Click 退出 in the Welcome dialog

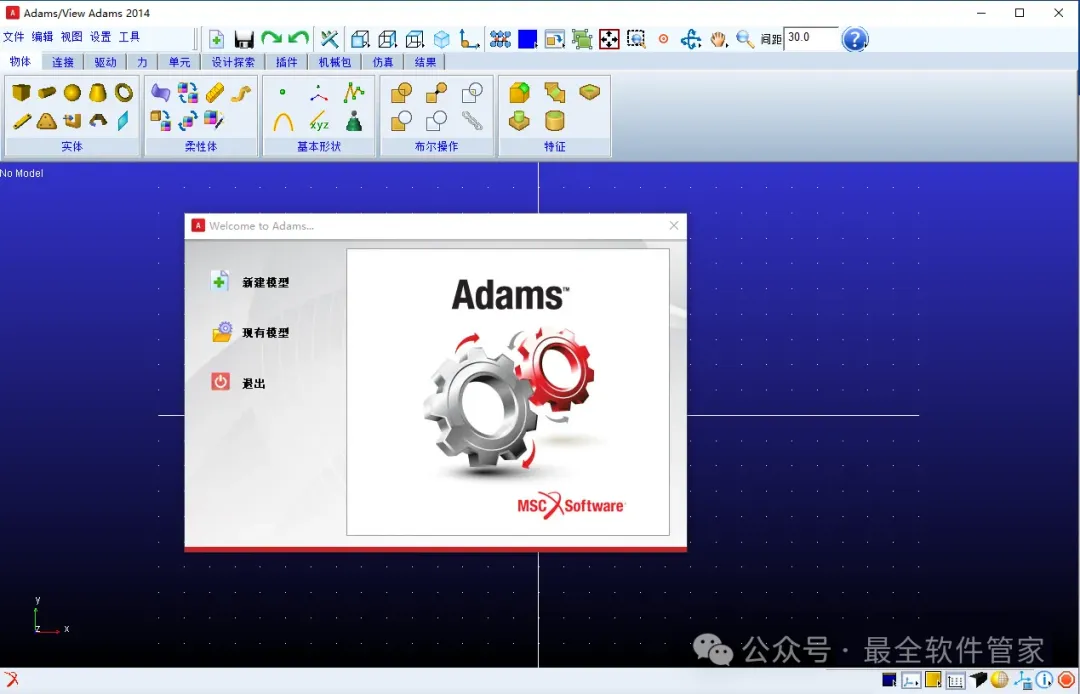(x=238, y=383)
